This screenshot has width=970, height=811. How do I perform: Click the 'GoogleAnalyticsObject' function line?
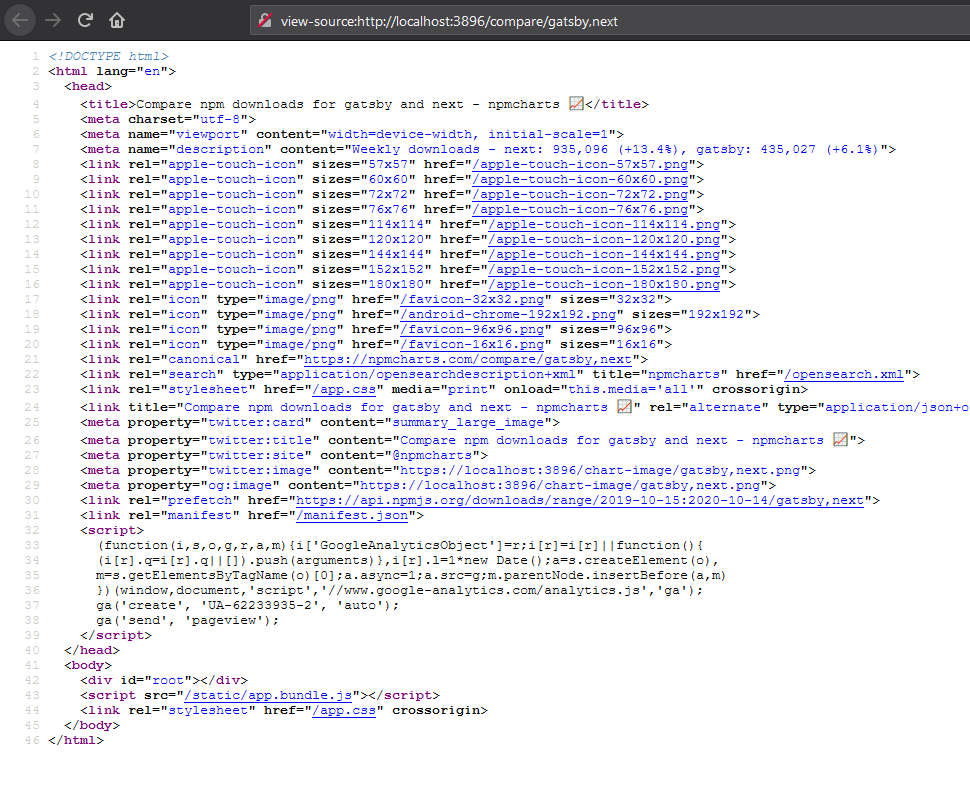click(400, 546)
